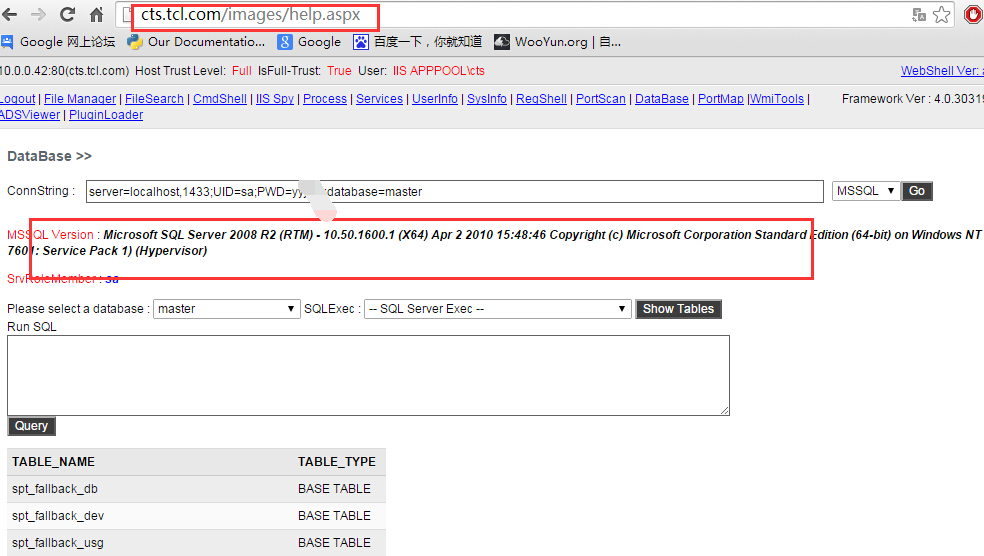
Task: Focus the address bar URL
Action: [x=251, y=14]
